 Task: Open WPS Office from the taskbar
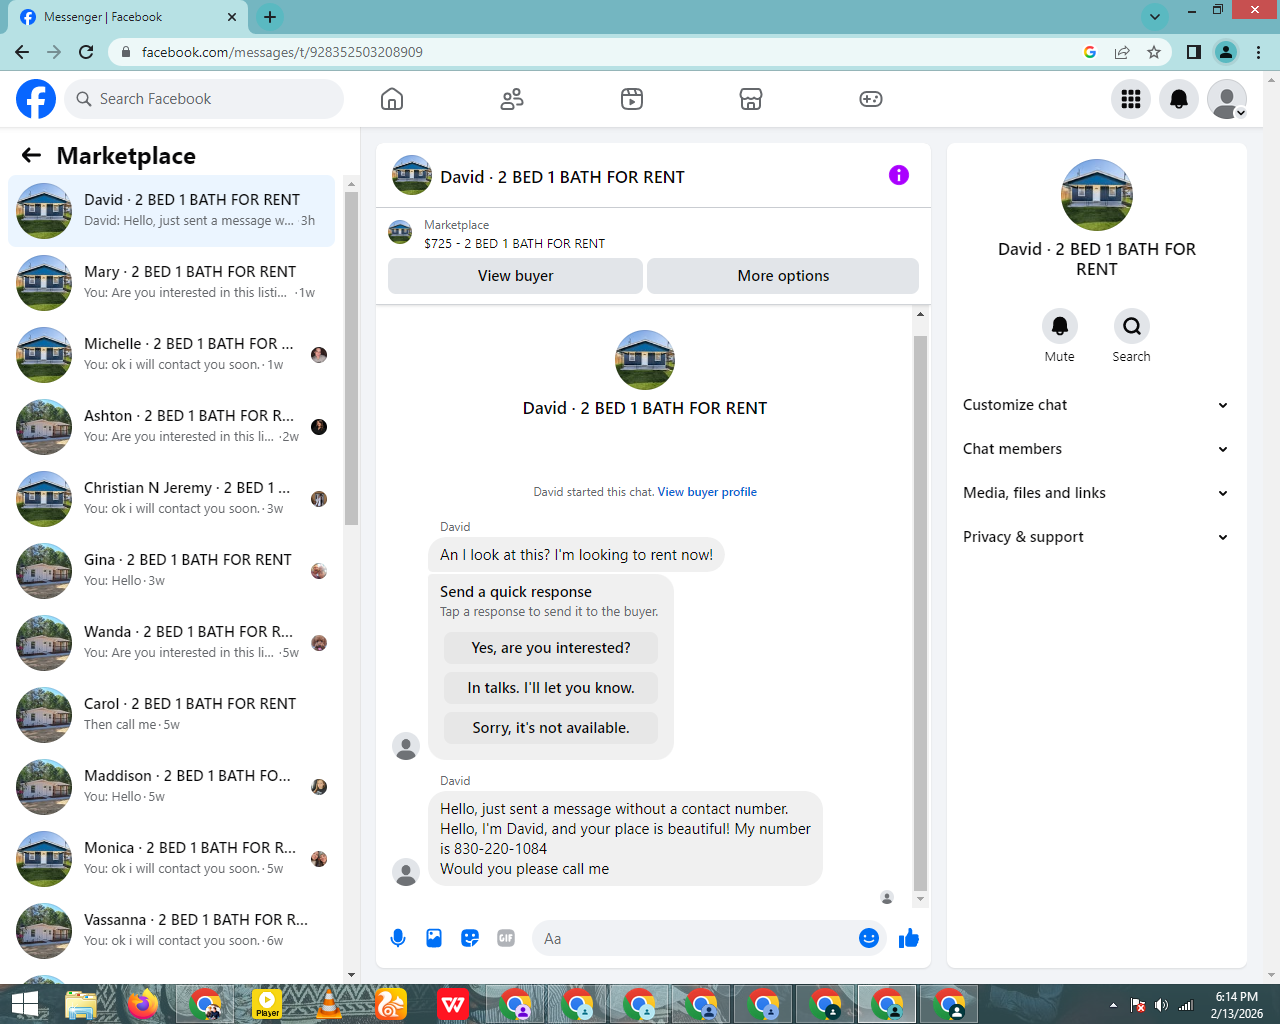coord(453,1004)
